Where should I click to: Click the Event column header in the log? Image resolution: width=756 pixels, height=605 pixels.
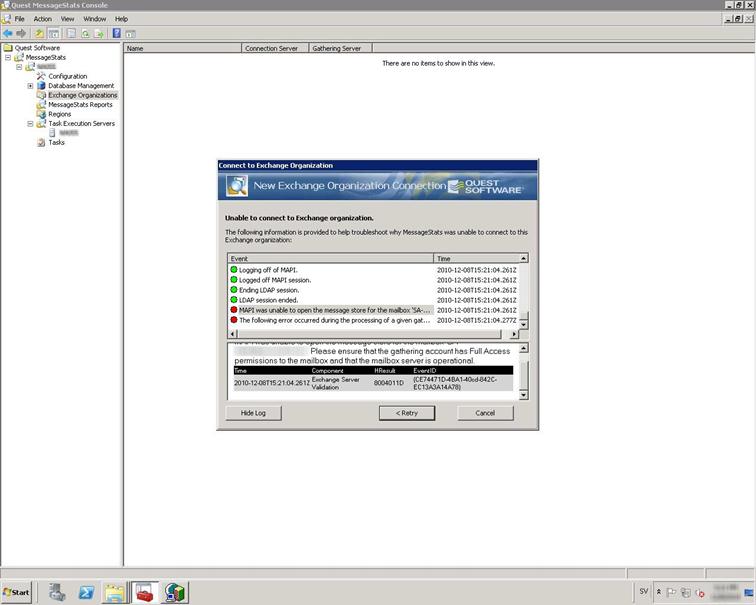coord(330,258)
